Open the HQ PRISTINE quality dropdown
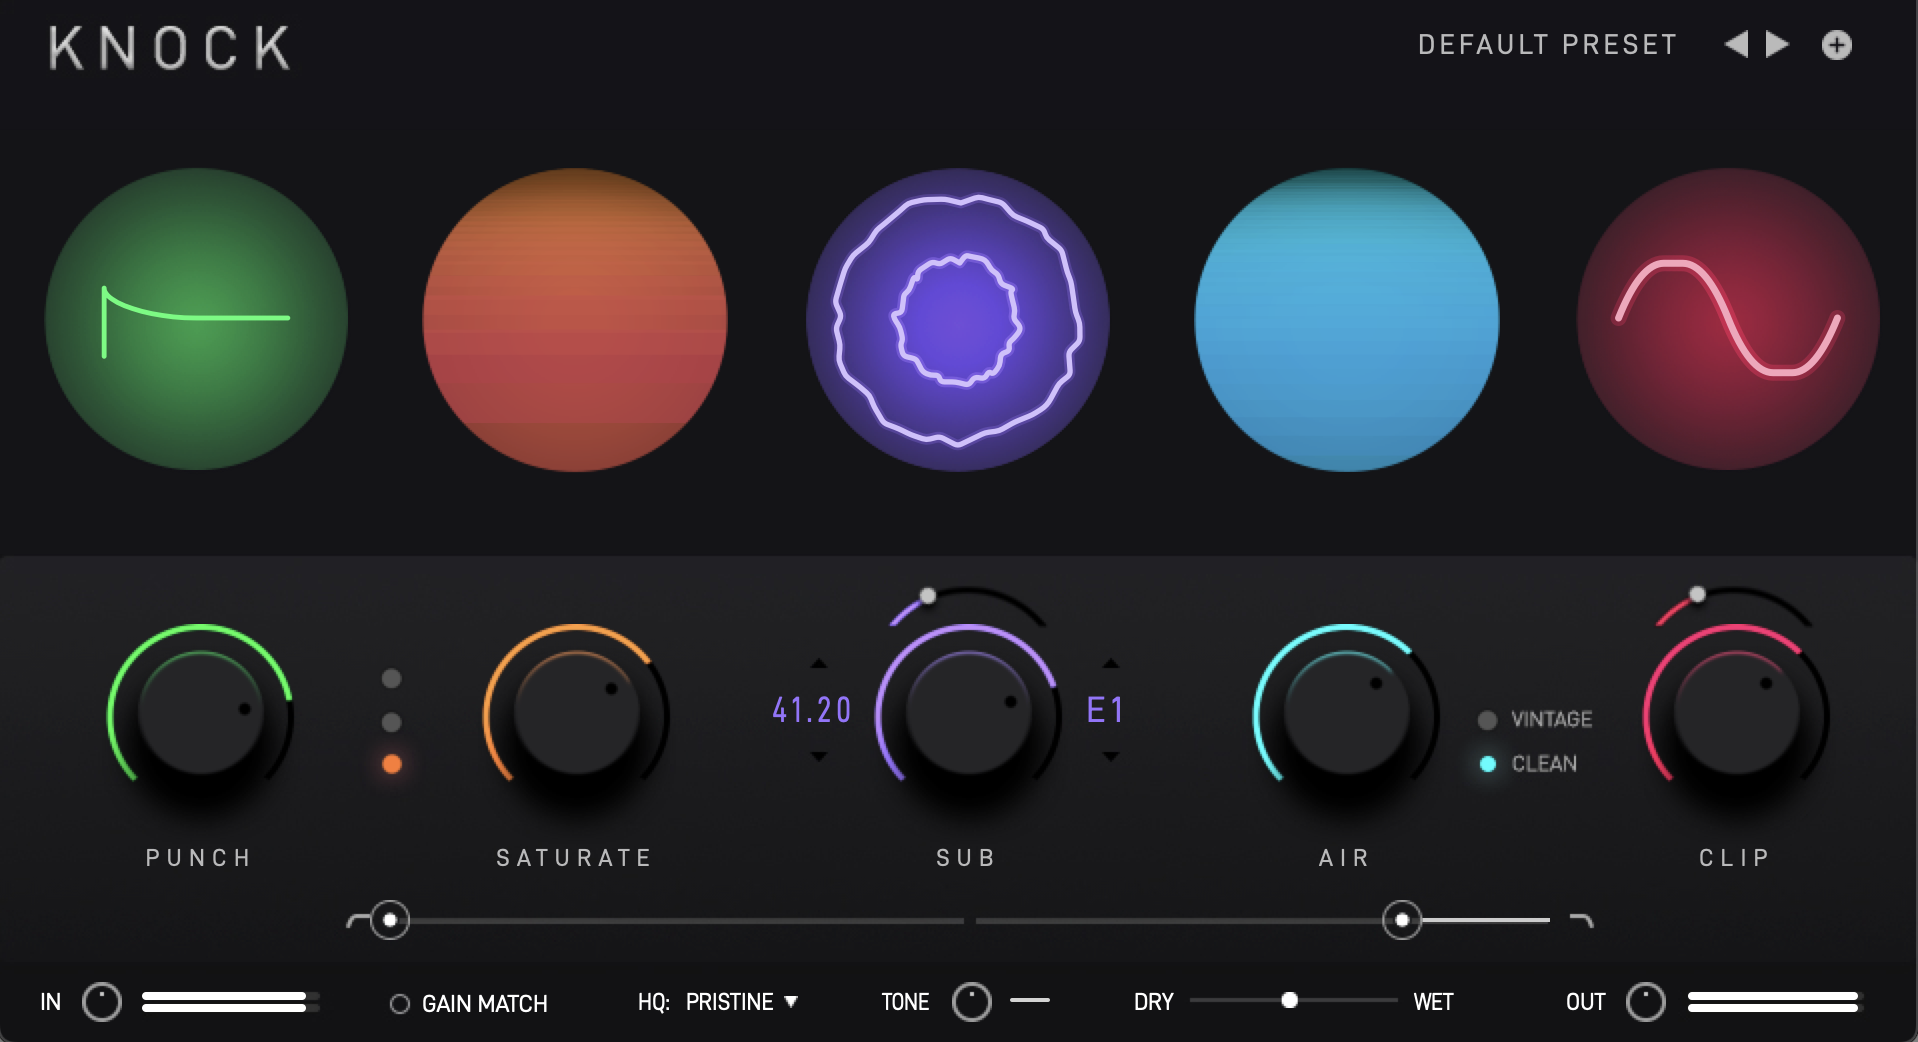The height and width of the screenshot is (1042, 1918). coord(742,1002)
